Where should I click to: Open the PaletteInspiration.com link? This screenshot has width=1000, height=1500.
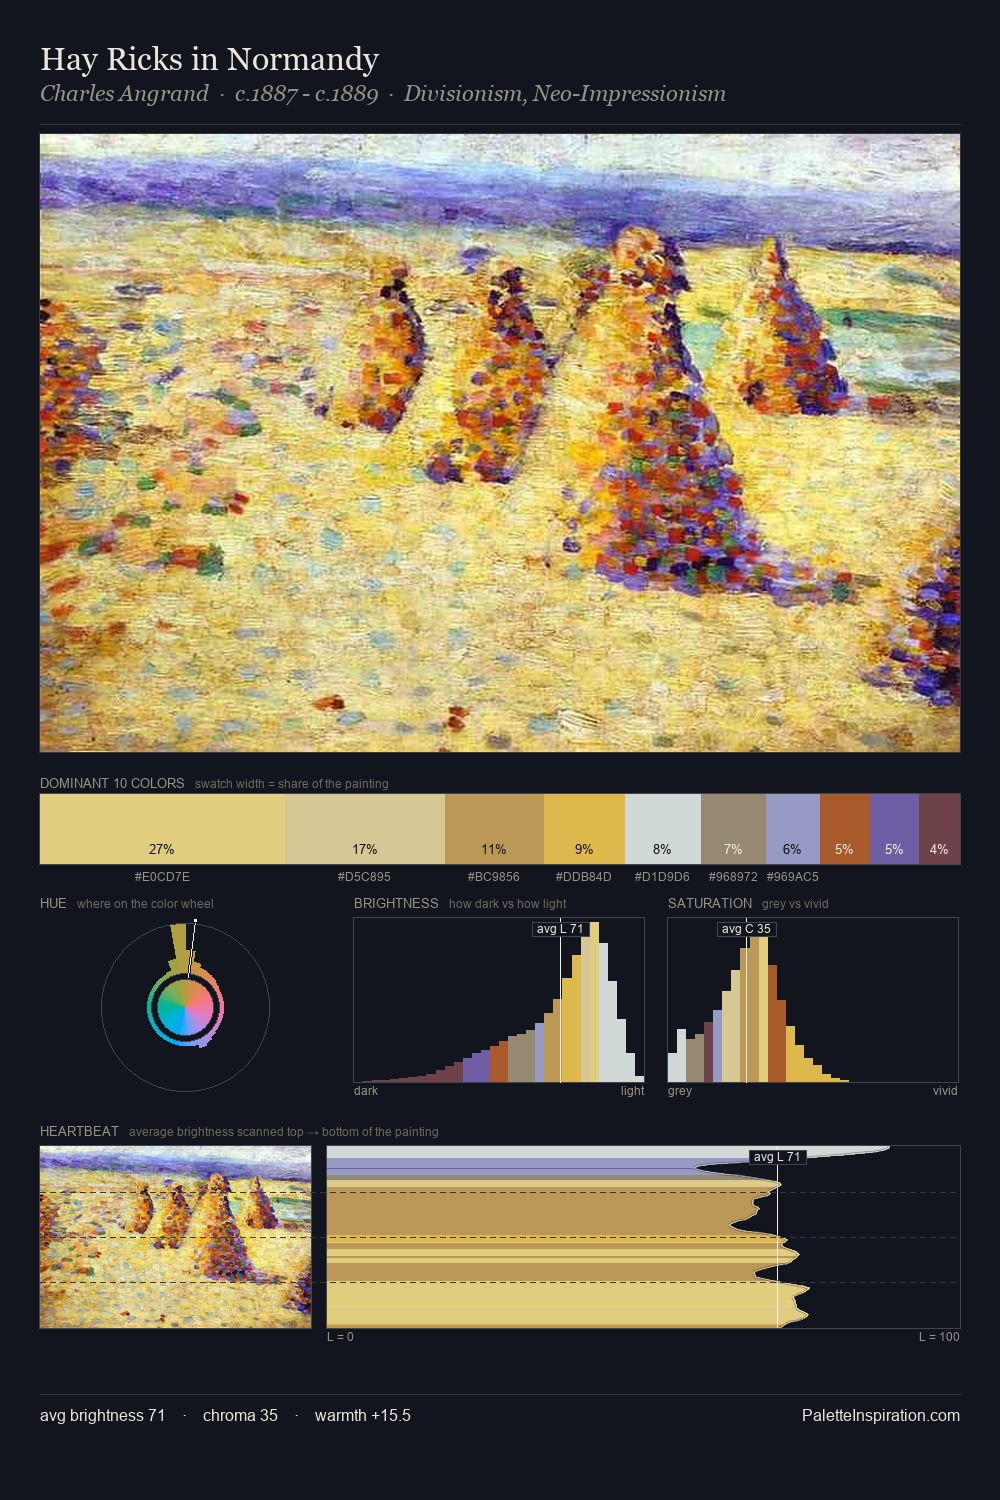click(x=881, y=1415)
